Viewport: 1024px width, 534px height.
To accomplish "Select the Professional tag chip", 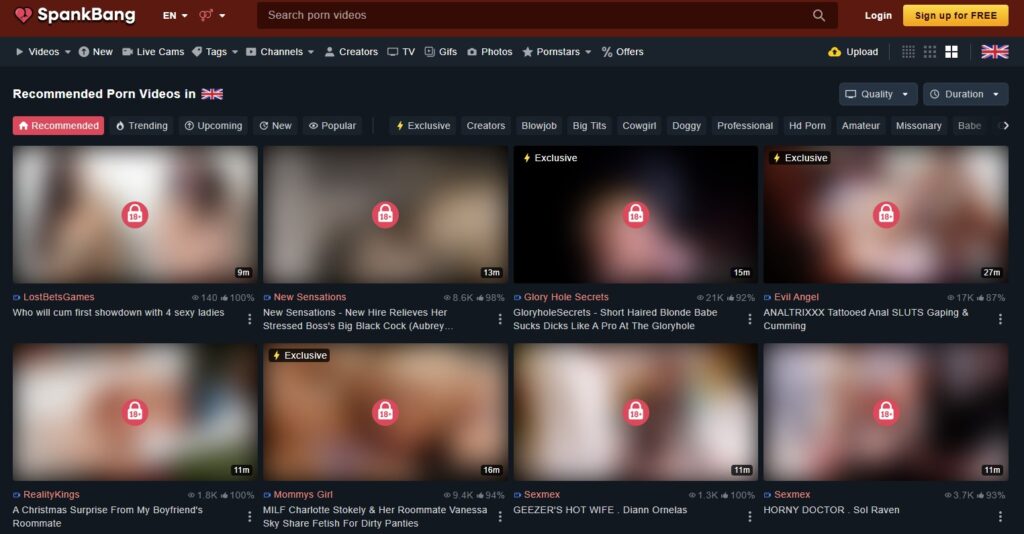I will tap(744, 125).
